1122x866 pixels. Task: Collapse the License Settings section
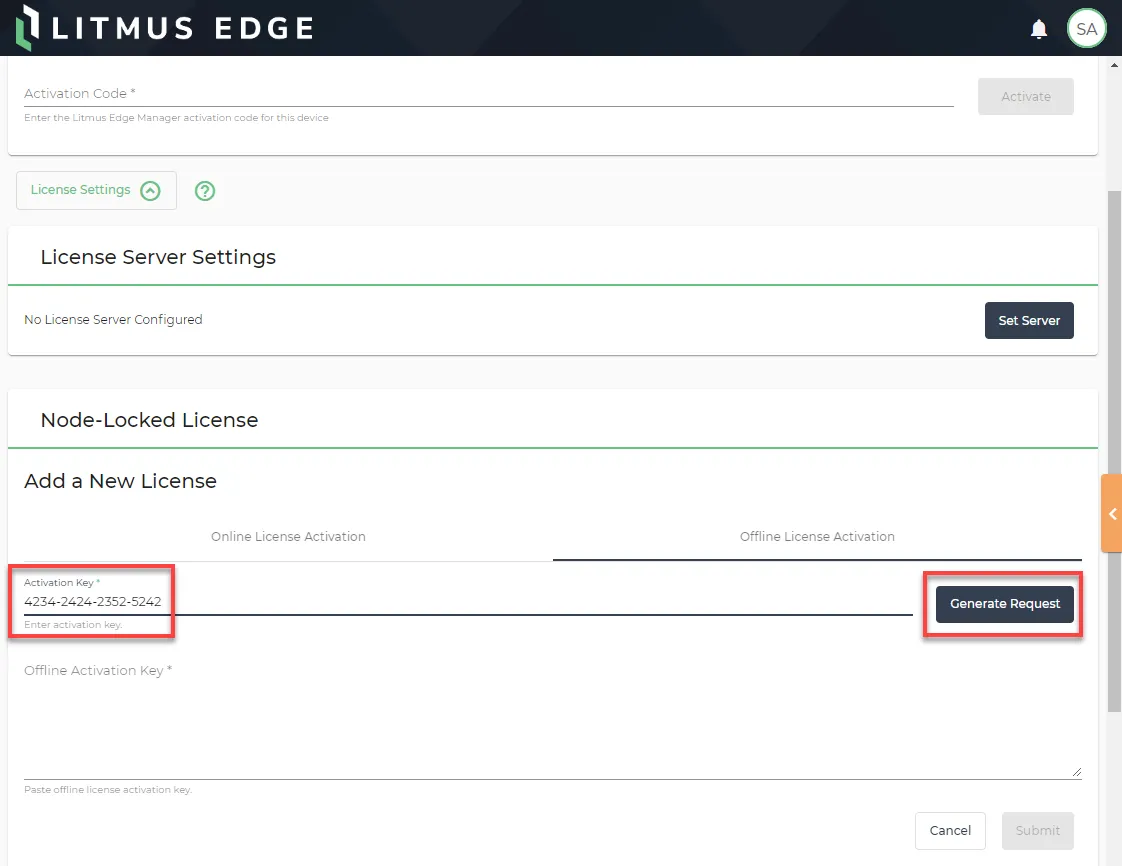coord(96,190)
